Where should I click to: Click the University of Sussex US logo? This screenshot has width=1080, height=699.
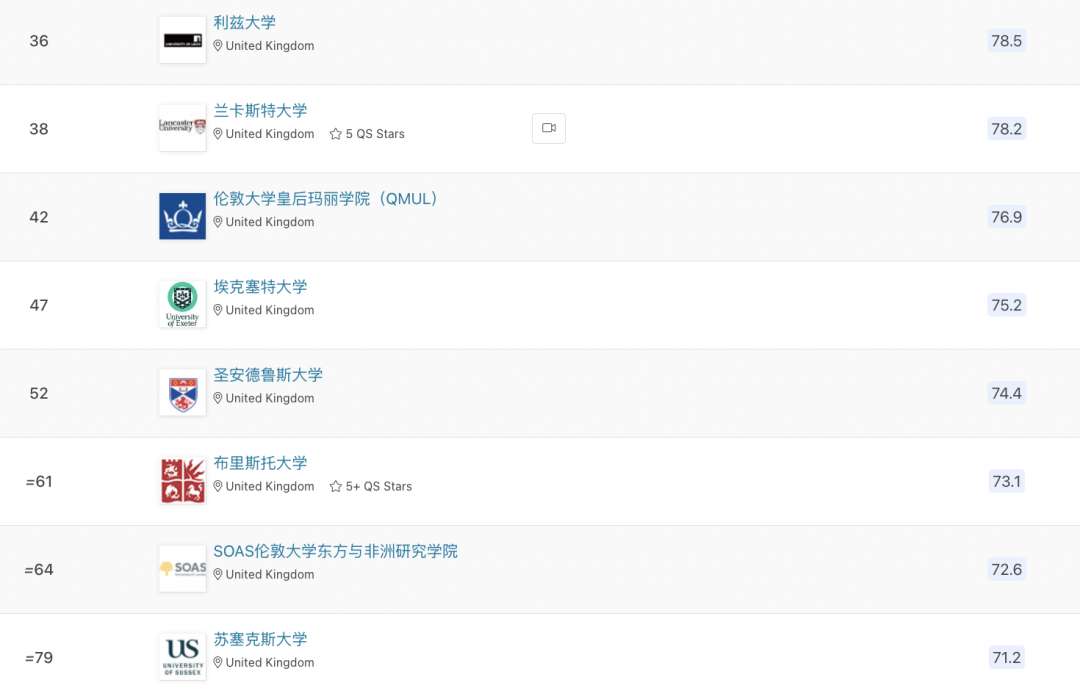183,657
